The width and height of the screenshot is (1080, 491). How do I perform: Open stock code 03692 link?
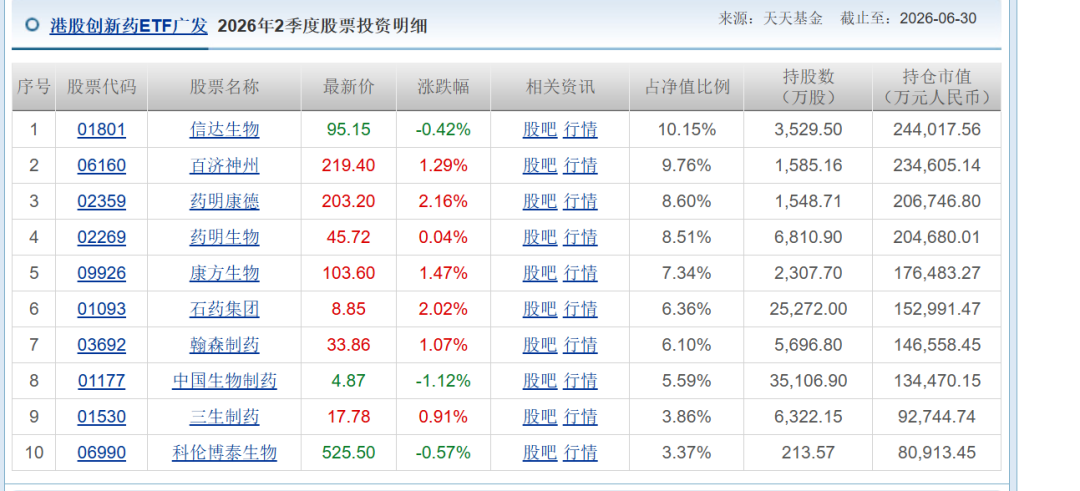coord(101,345)
